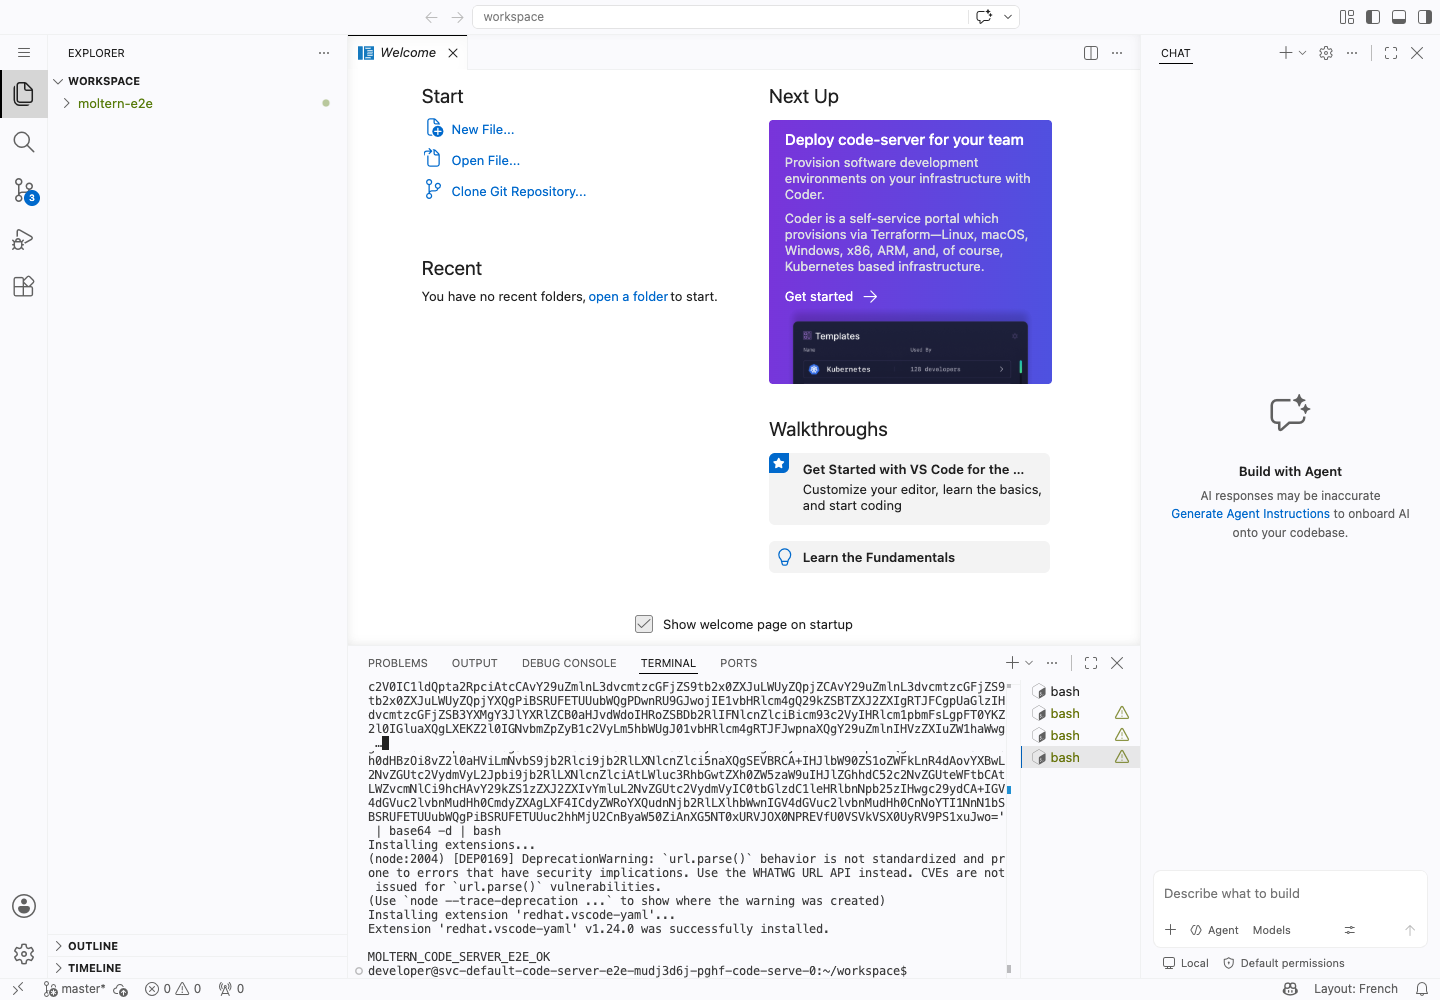Focus the Describe what to build input

tap(1290, 894)
